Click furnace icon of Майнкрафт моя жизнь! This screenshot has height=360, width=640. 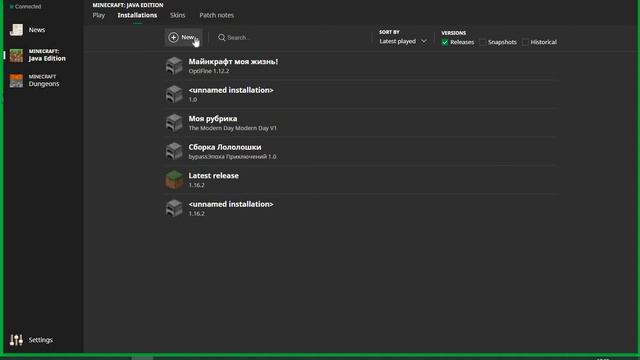pyautogui.click(x=174, y=66)
